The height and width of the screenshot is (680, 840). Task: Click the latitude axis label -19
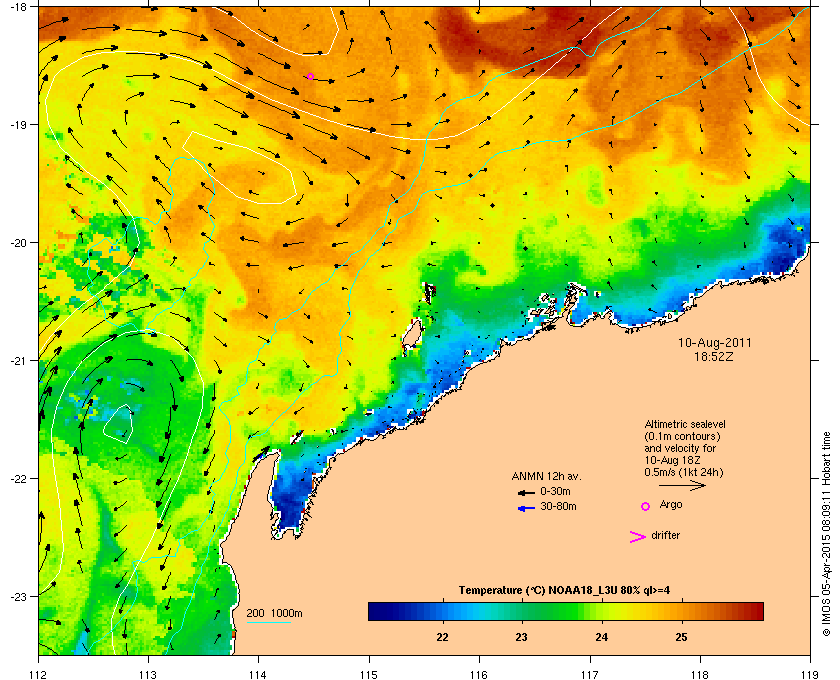[17, 124]
